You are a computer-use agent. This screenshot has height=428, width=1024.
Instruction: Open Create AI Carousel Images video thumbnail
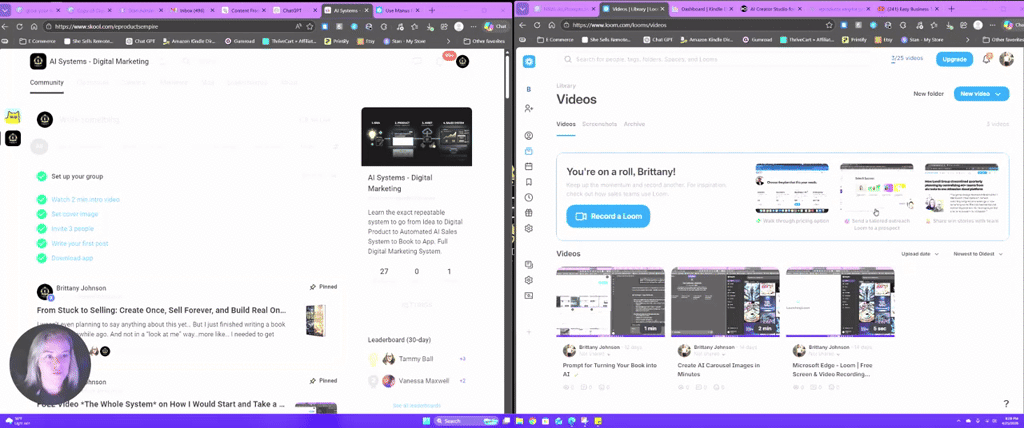click(725, 302)
